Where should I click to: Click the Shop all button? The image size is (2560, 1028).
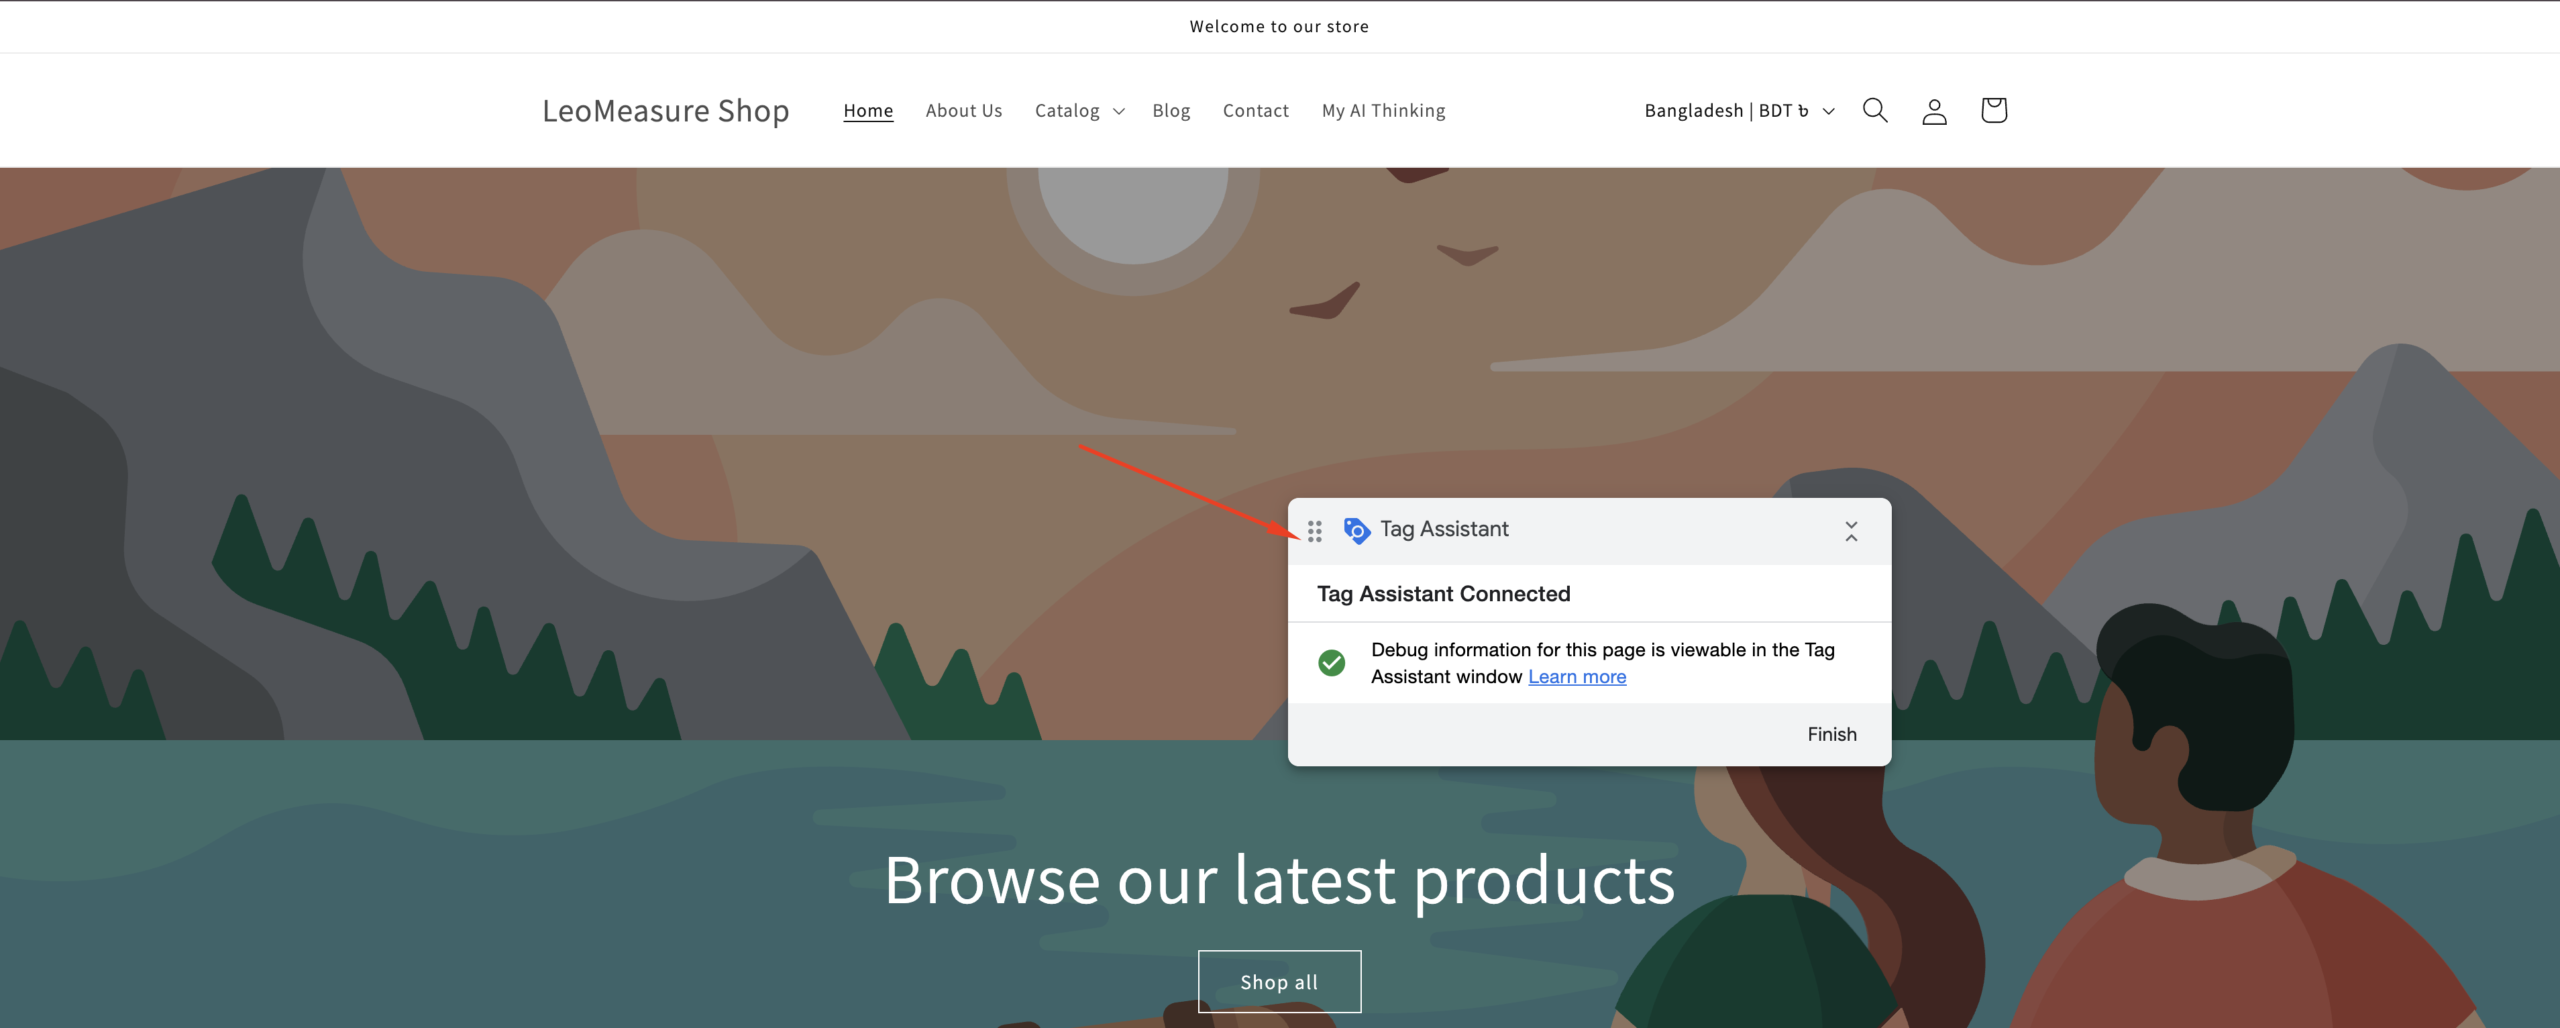(x=1279, y=982)
